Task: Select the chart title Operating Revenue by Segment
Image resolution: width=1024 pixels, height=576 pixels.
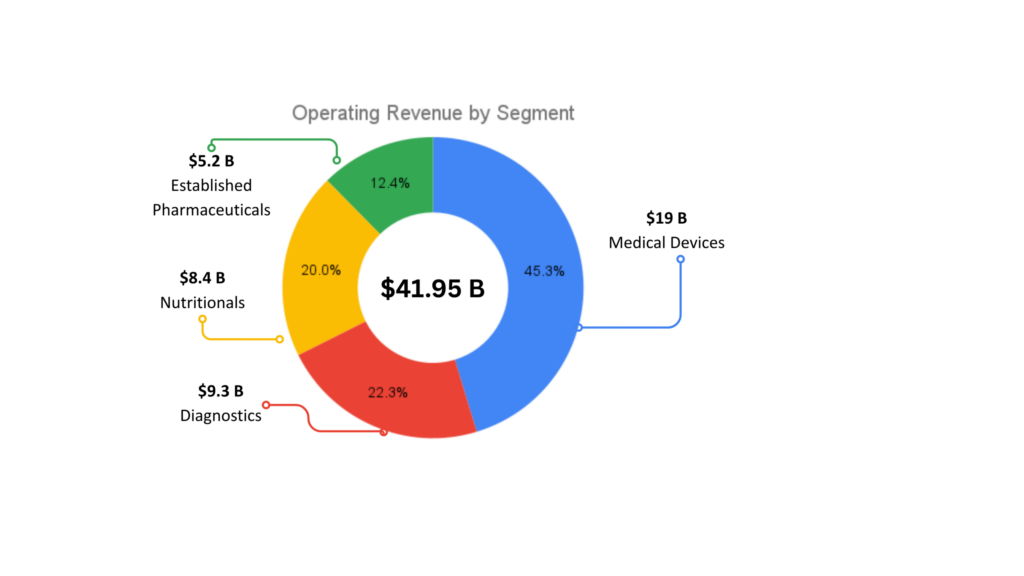Action: pyautogui.click(x=433, y=113)
